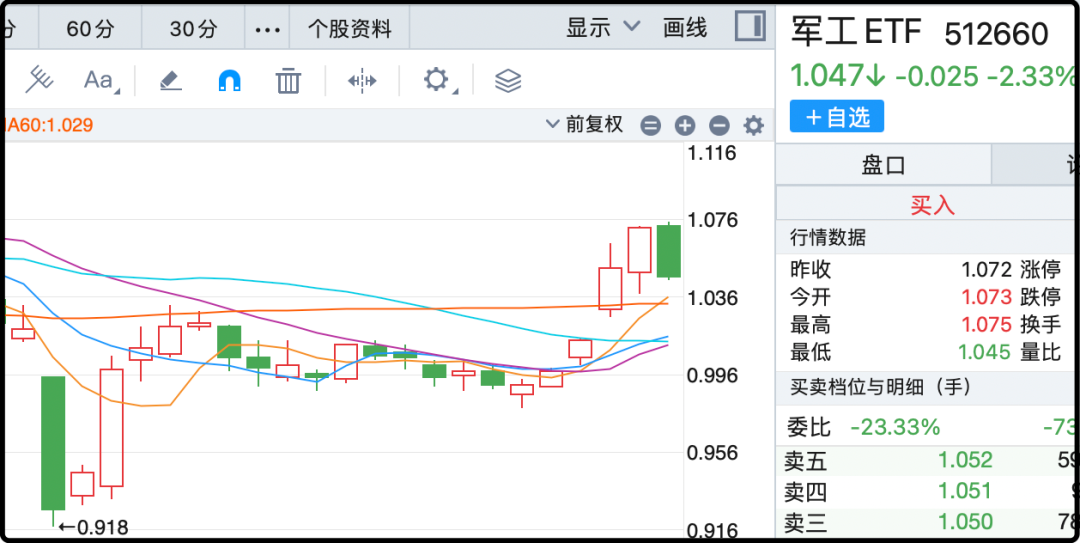The width and height of the screenshot is (1080, 543).
Task: Click the tall green candlestick at 0.918 low
Action: coord(52,442)
